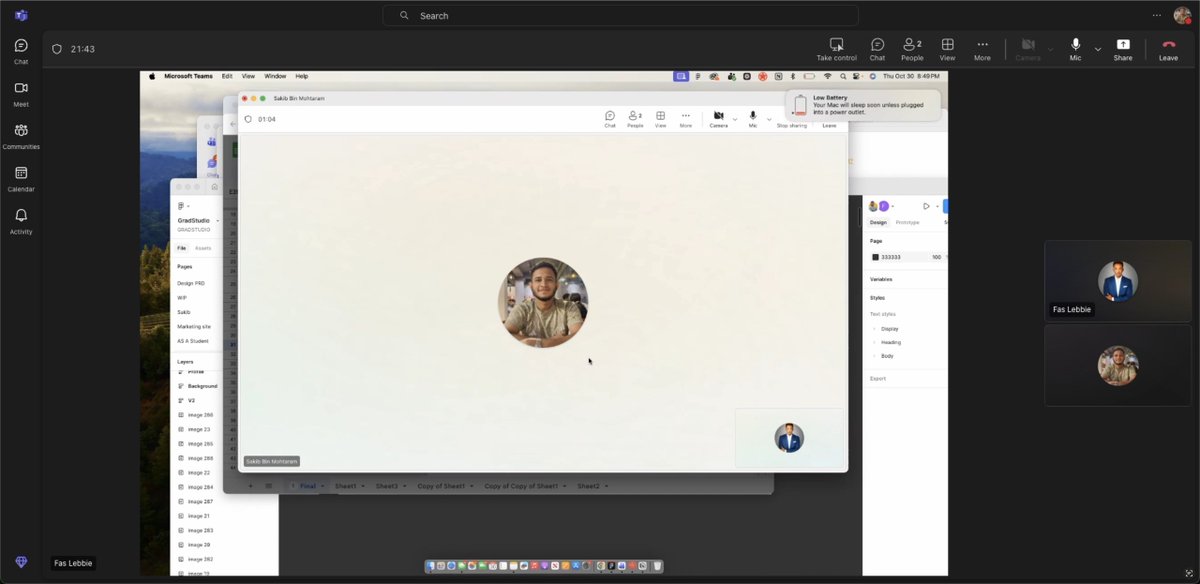Click the screen sharing indicator in the Mac menu bar
Screen dimensions: 1200x584
click(681, 76)
